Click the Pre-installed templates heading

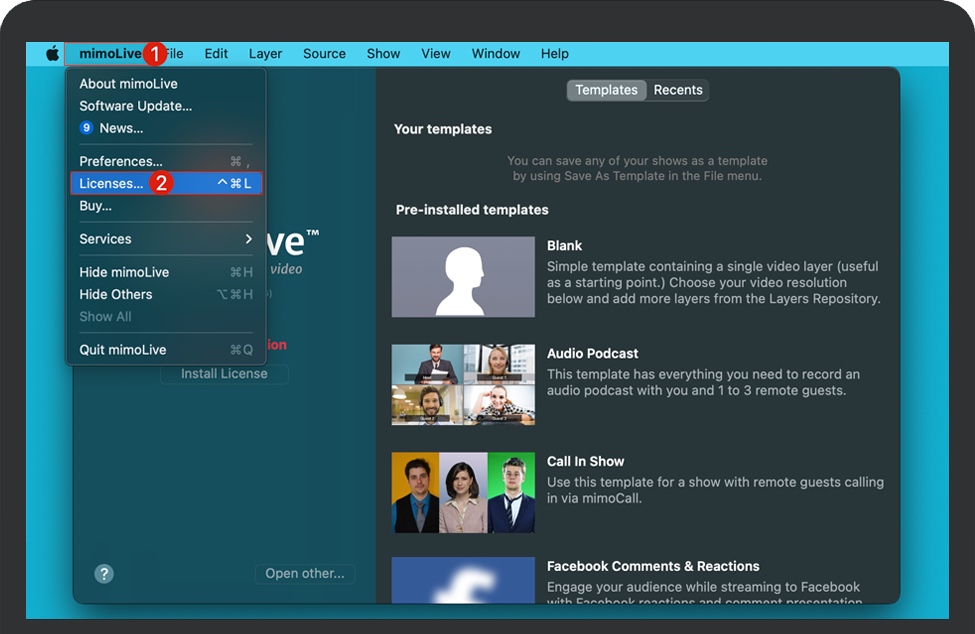pyautogui.click(x=472, y=210)
